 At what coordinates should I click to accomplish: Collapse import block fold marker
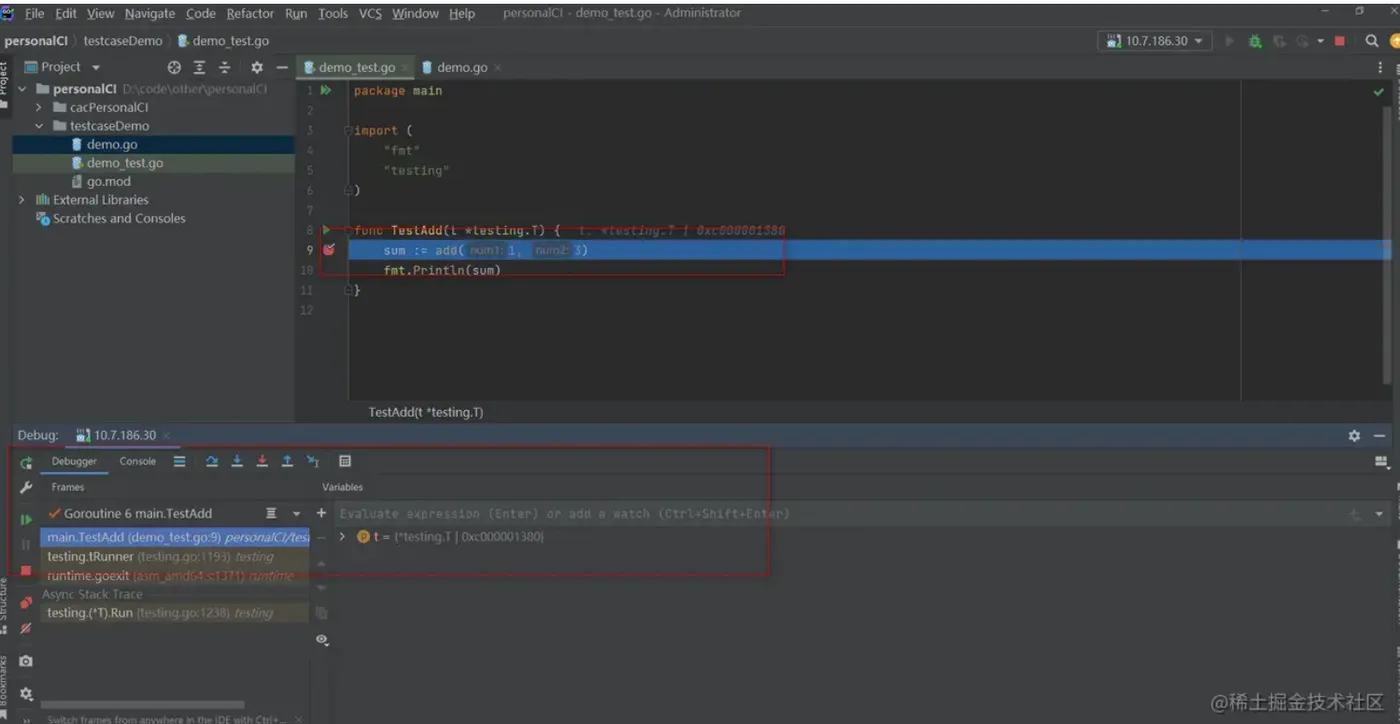[347, 130]
